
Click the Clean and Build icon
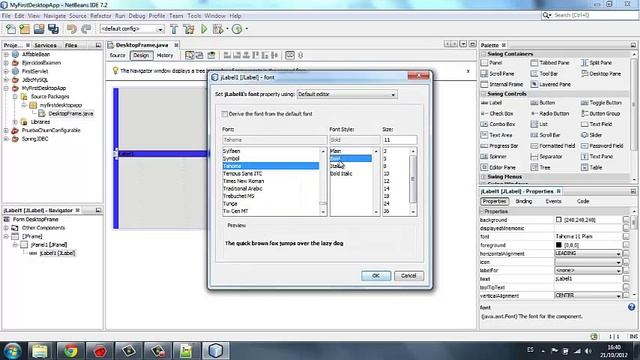point(189,29)
